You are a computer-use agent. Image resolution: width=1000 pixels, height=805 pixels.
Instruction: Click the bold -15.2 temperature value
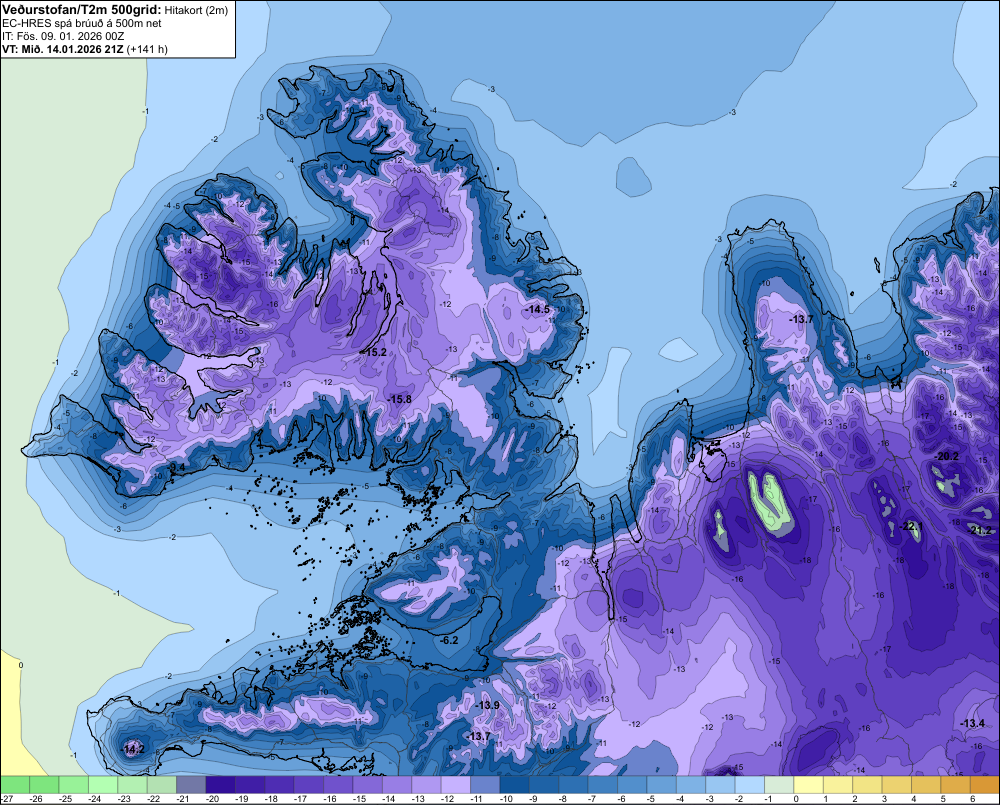click(x=374, y=352)
